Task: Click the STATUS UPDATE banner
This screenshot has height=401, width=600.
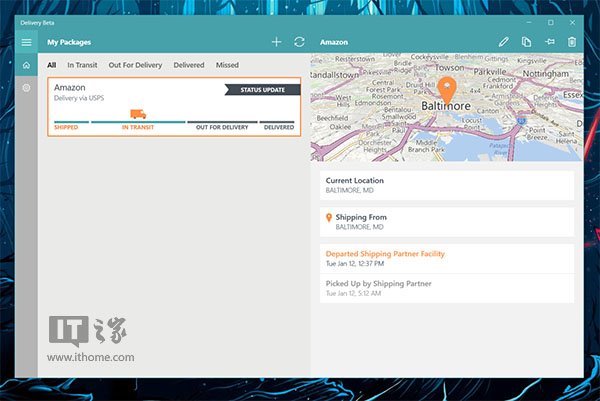Action: 262,90
